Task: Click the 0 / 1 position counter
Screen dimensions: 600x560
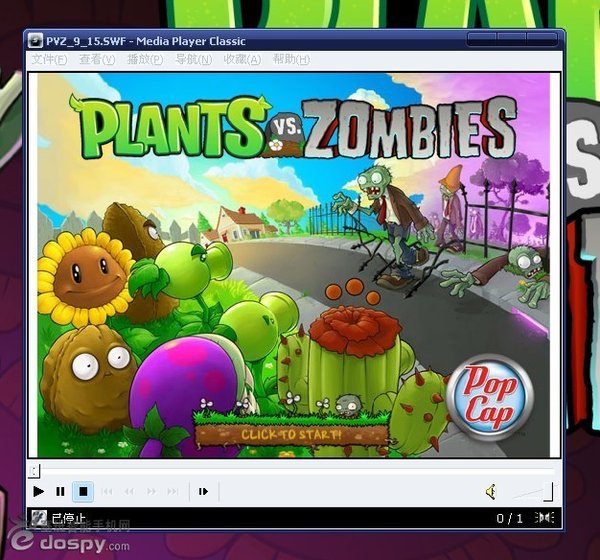Action: [509, 519]
